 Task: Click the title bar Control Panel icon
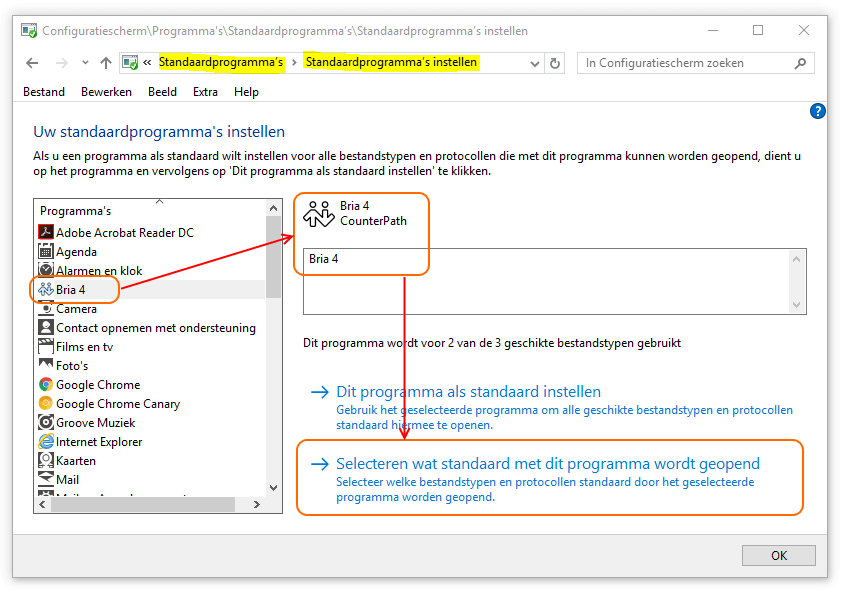click(29, 30)
